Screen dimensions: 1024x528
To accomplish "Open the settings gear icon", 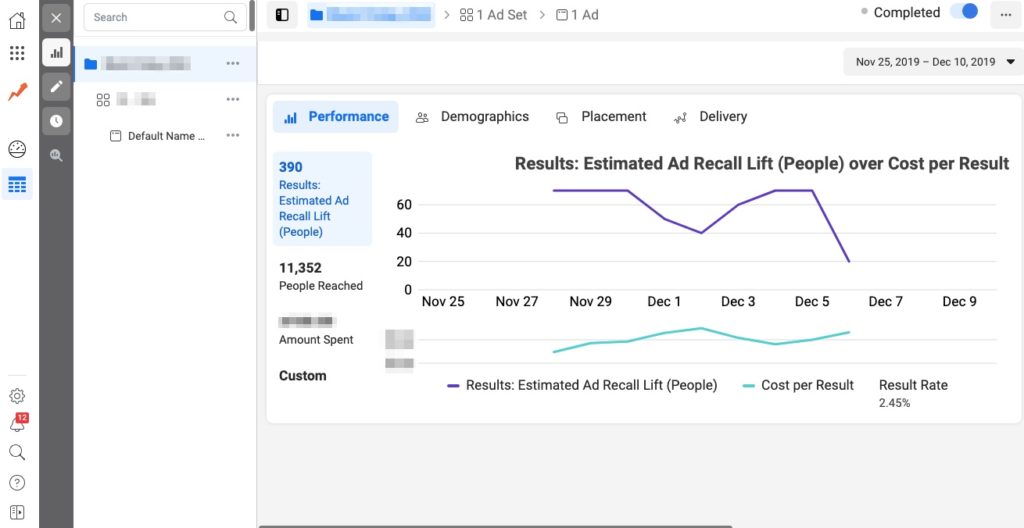I will click(x=17, y=396).
